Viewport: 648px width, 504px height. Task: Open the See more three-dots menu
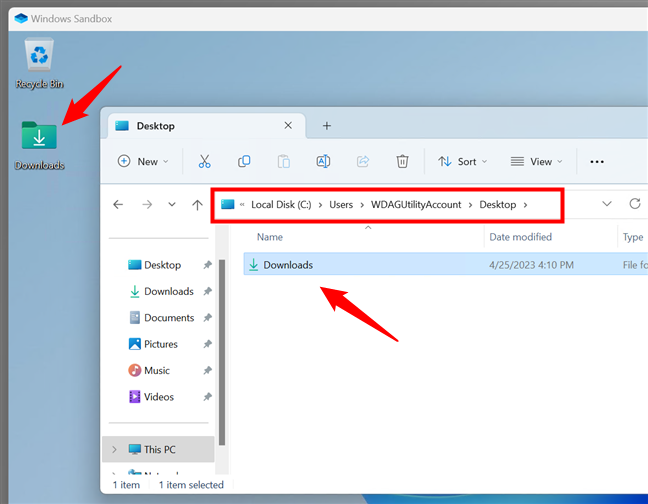[597, 162]
